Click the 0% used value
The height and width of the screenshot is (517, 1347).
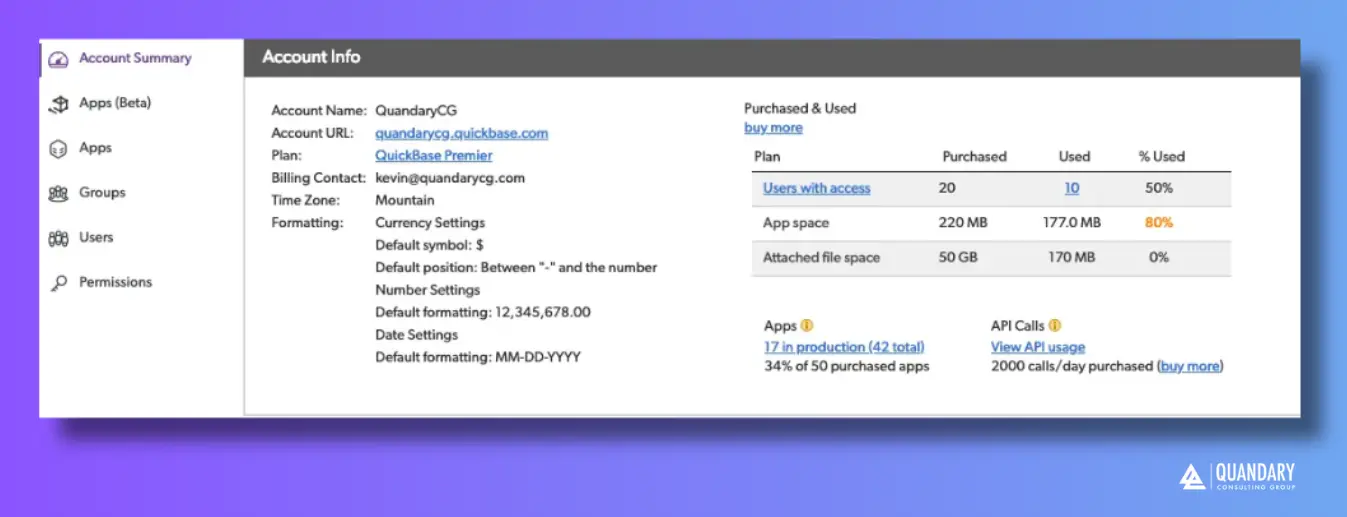1159,257
